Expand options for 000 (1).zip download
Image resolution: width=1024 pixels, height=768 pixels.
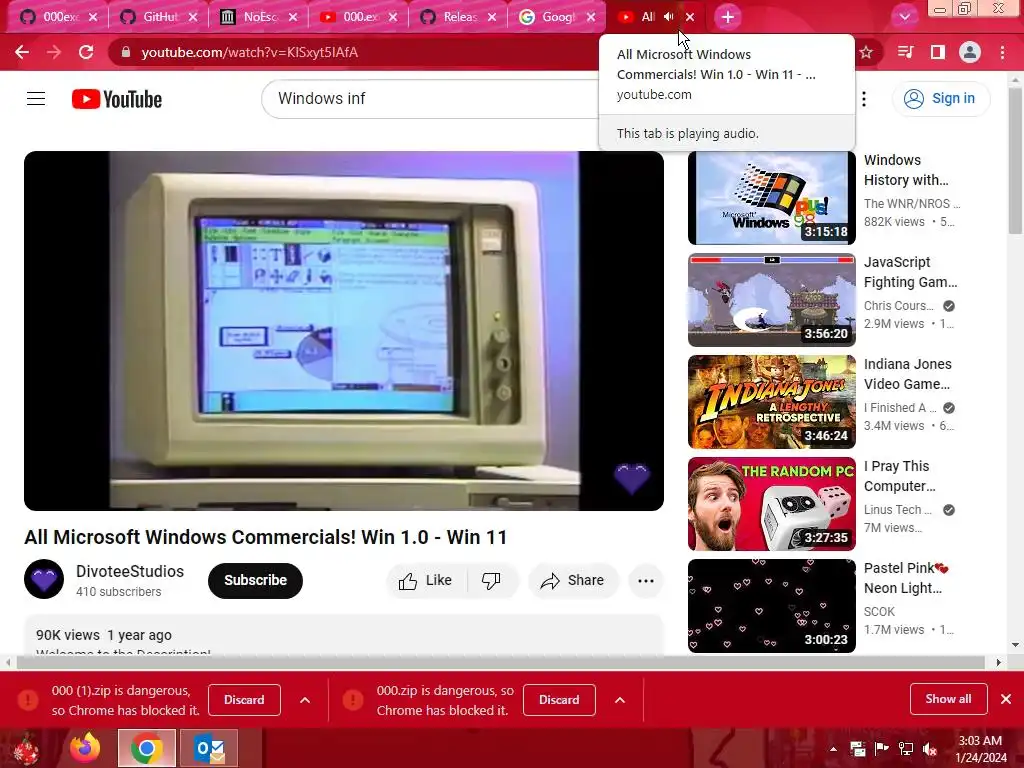(x=305, y=700)
